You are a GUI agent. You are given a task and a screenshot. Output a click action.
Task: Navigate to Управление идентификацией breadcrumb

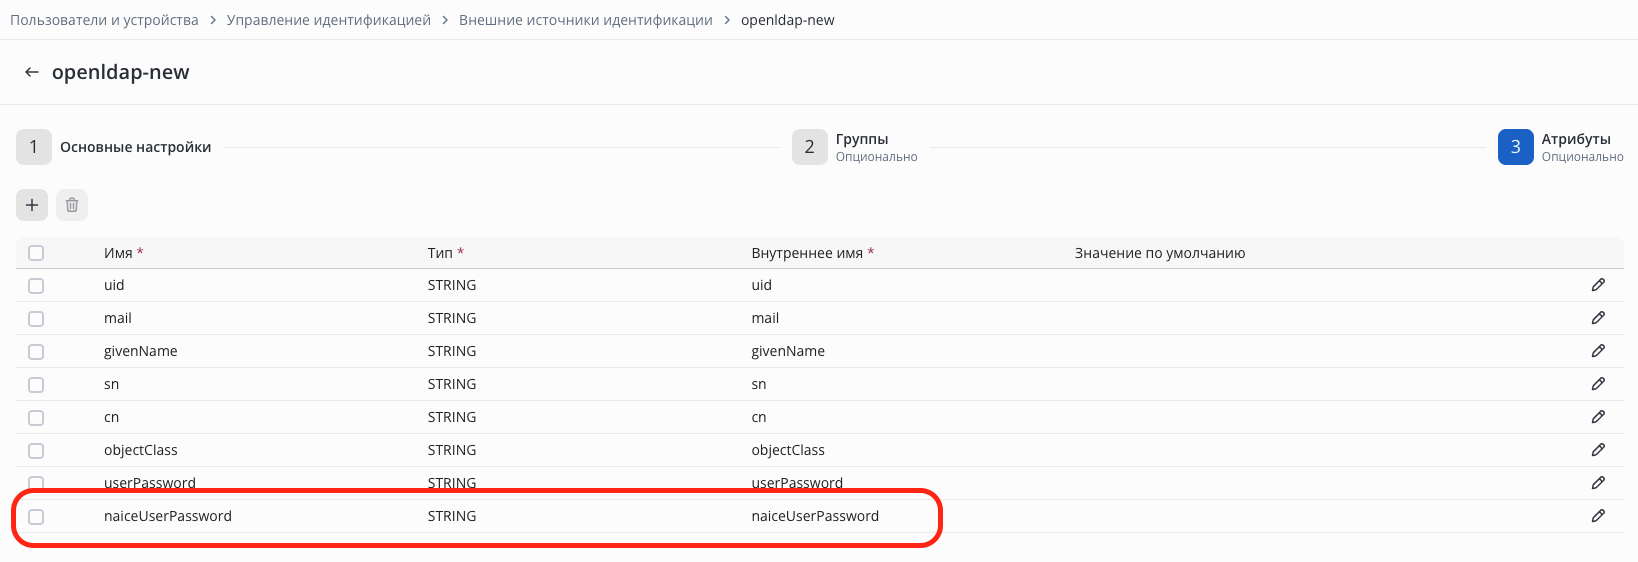pyautogui.click(x=328, y=20)
